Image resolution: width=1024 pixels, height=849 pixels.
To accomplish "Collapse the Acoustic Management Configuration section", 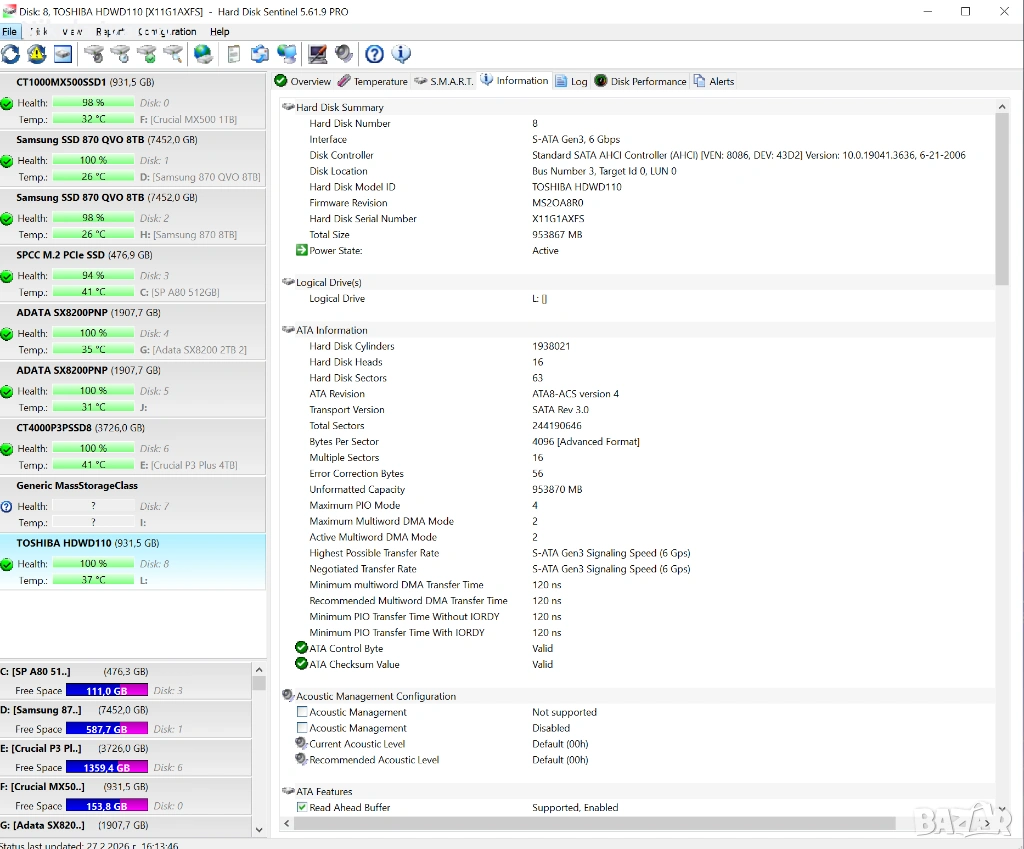I will [288, 696].
